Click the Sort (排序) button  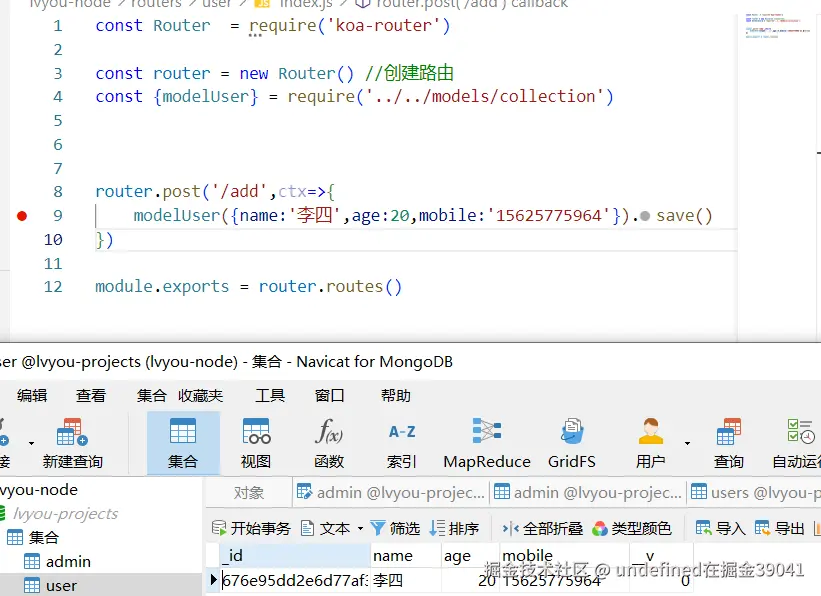454,528
